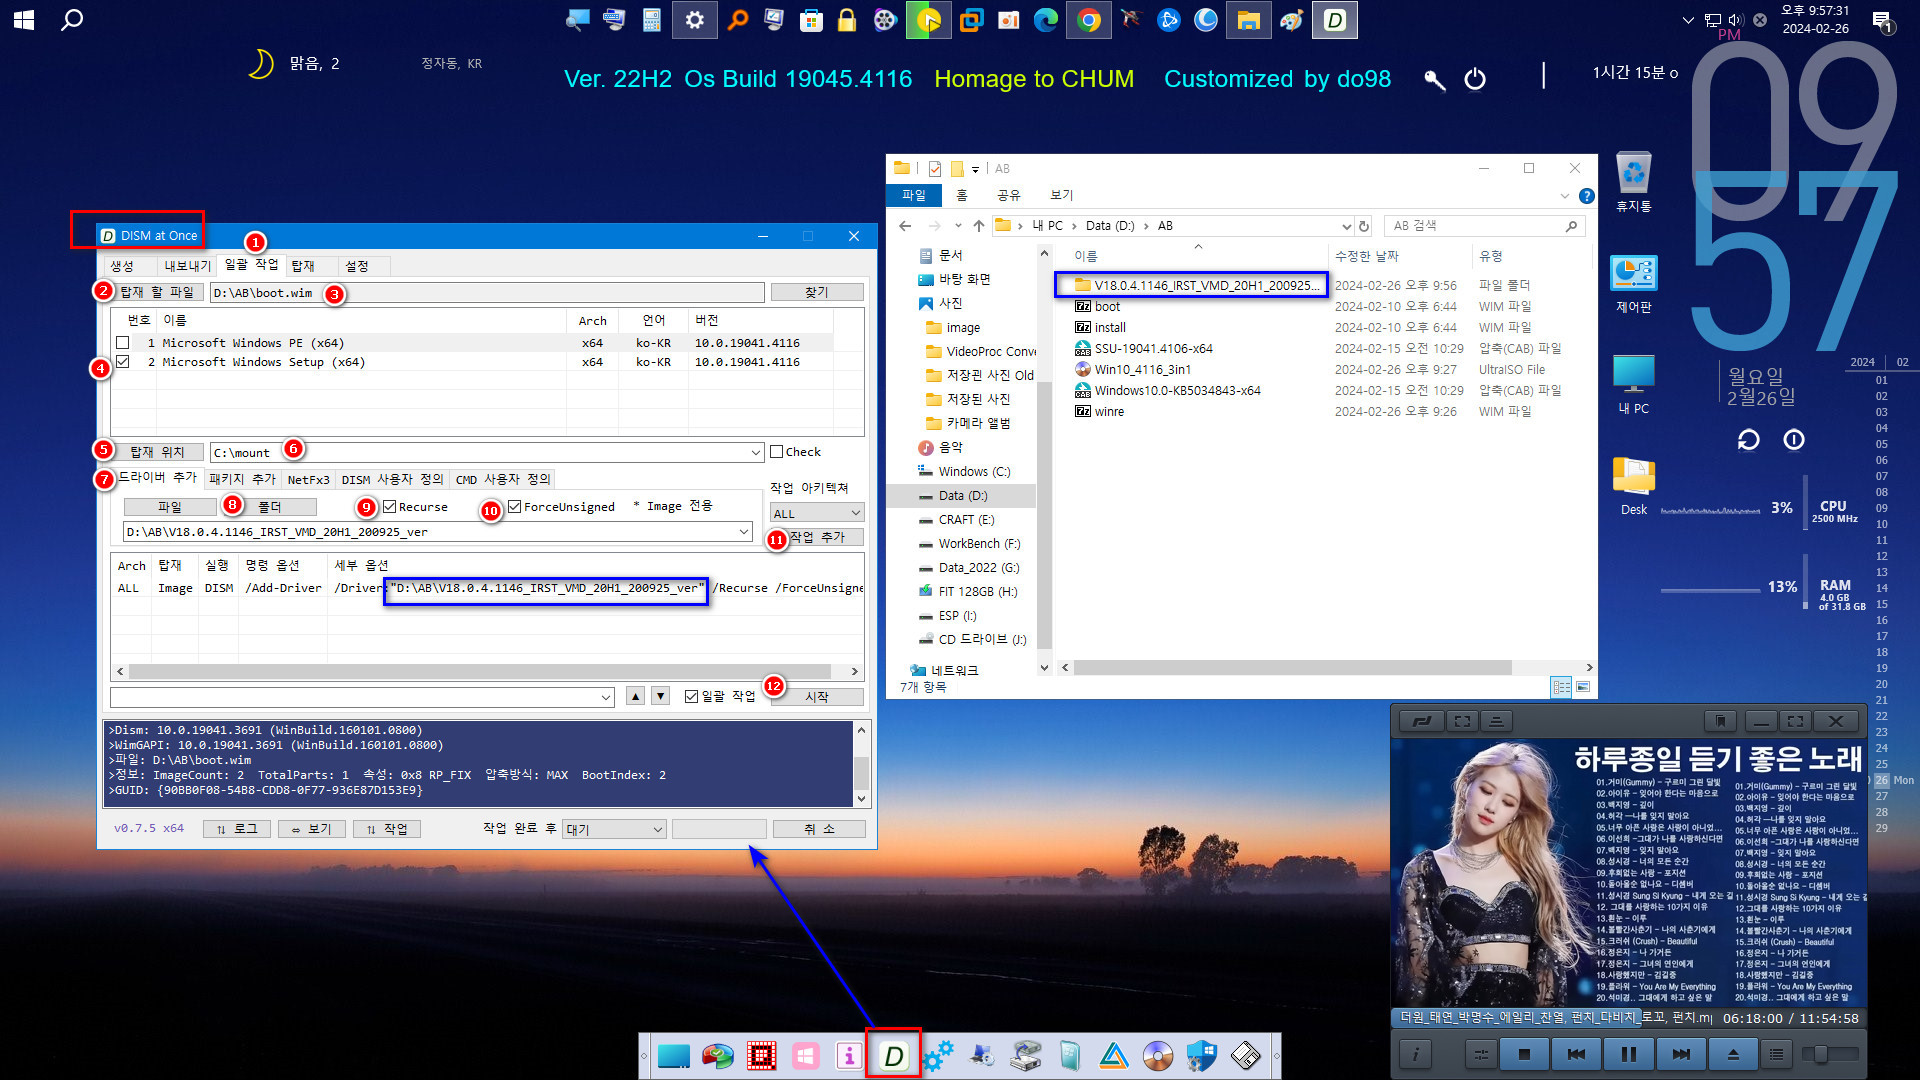Expand the Explorer address bar history dropdown

click(1346, 226)
